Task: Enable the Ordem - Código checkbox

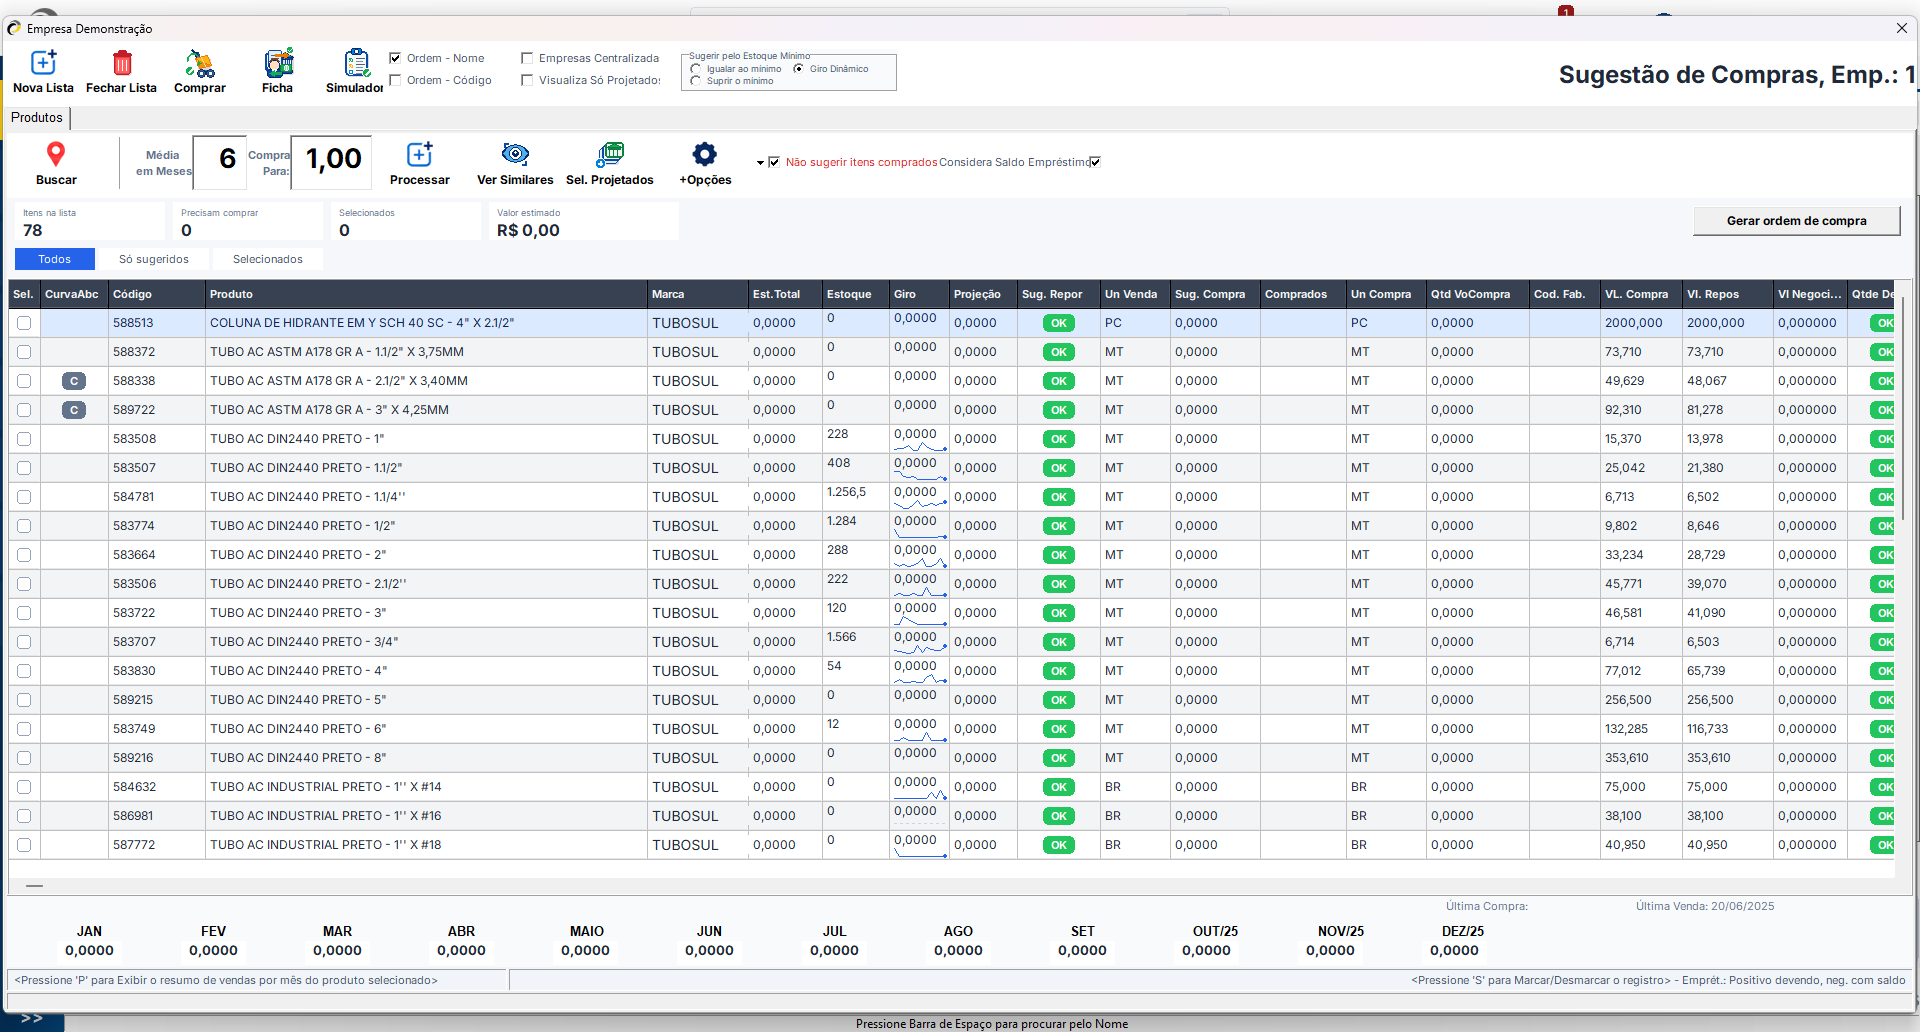Action: click(395, 80)
